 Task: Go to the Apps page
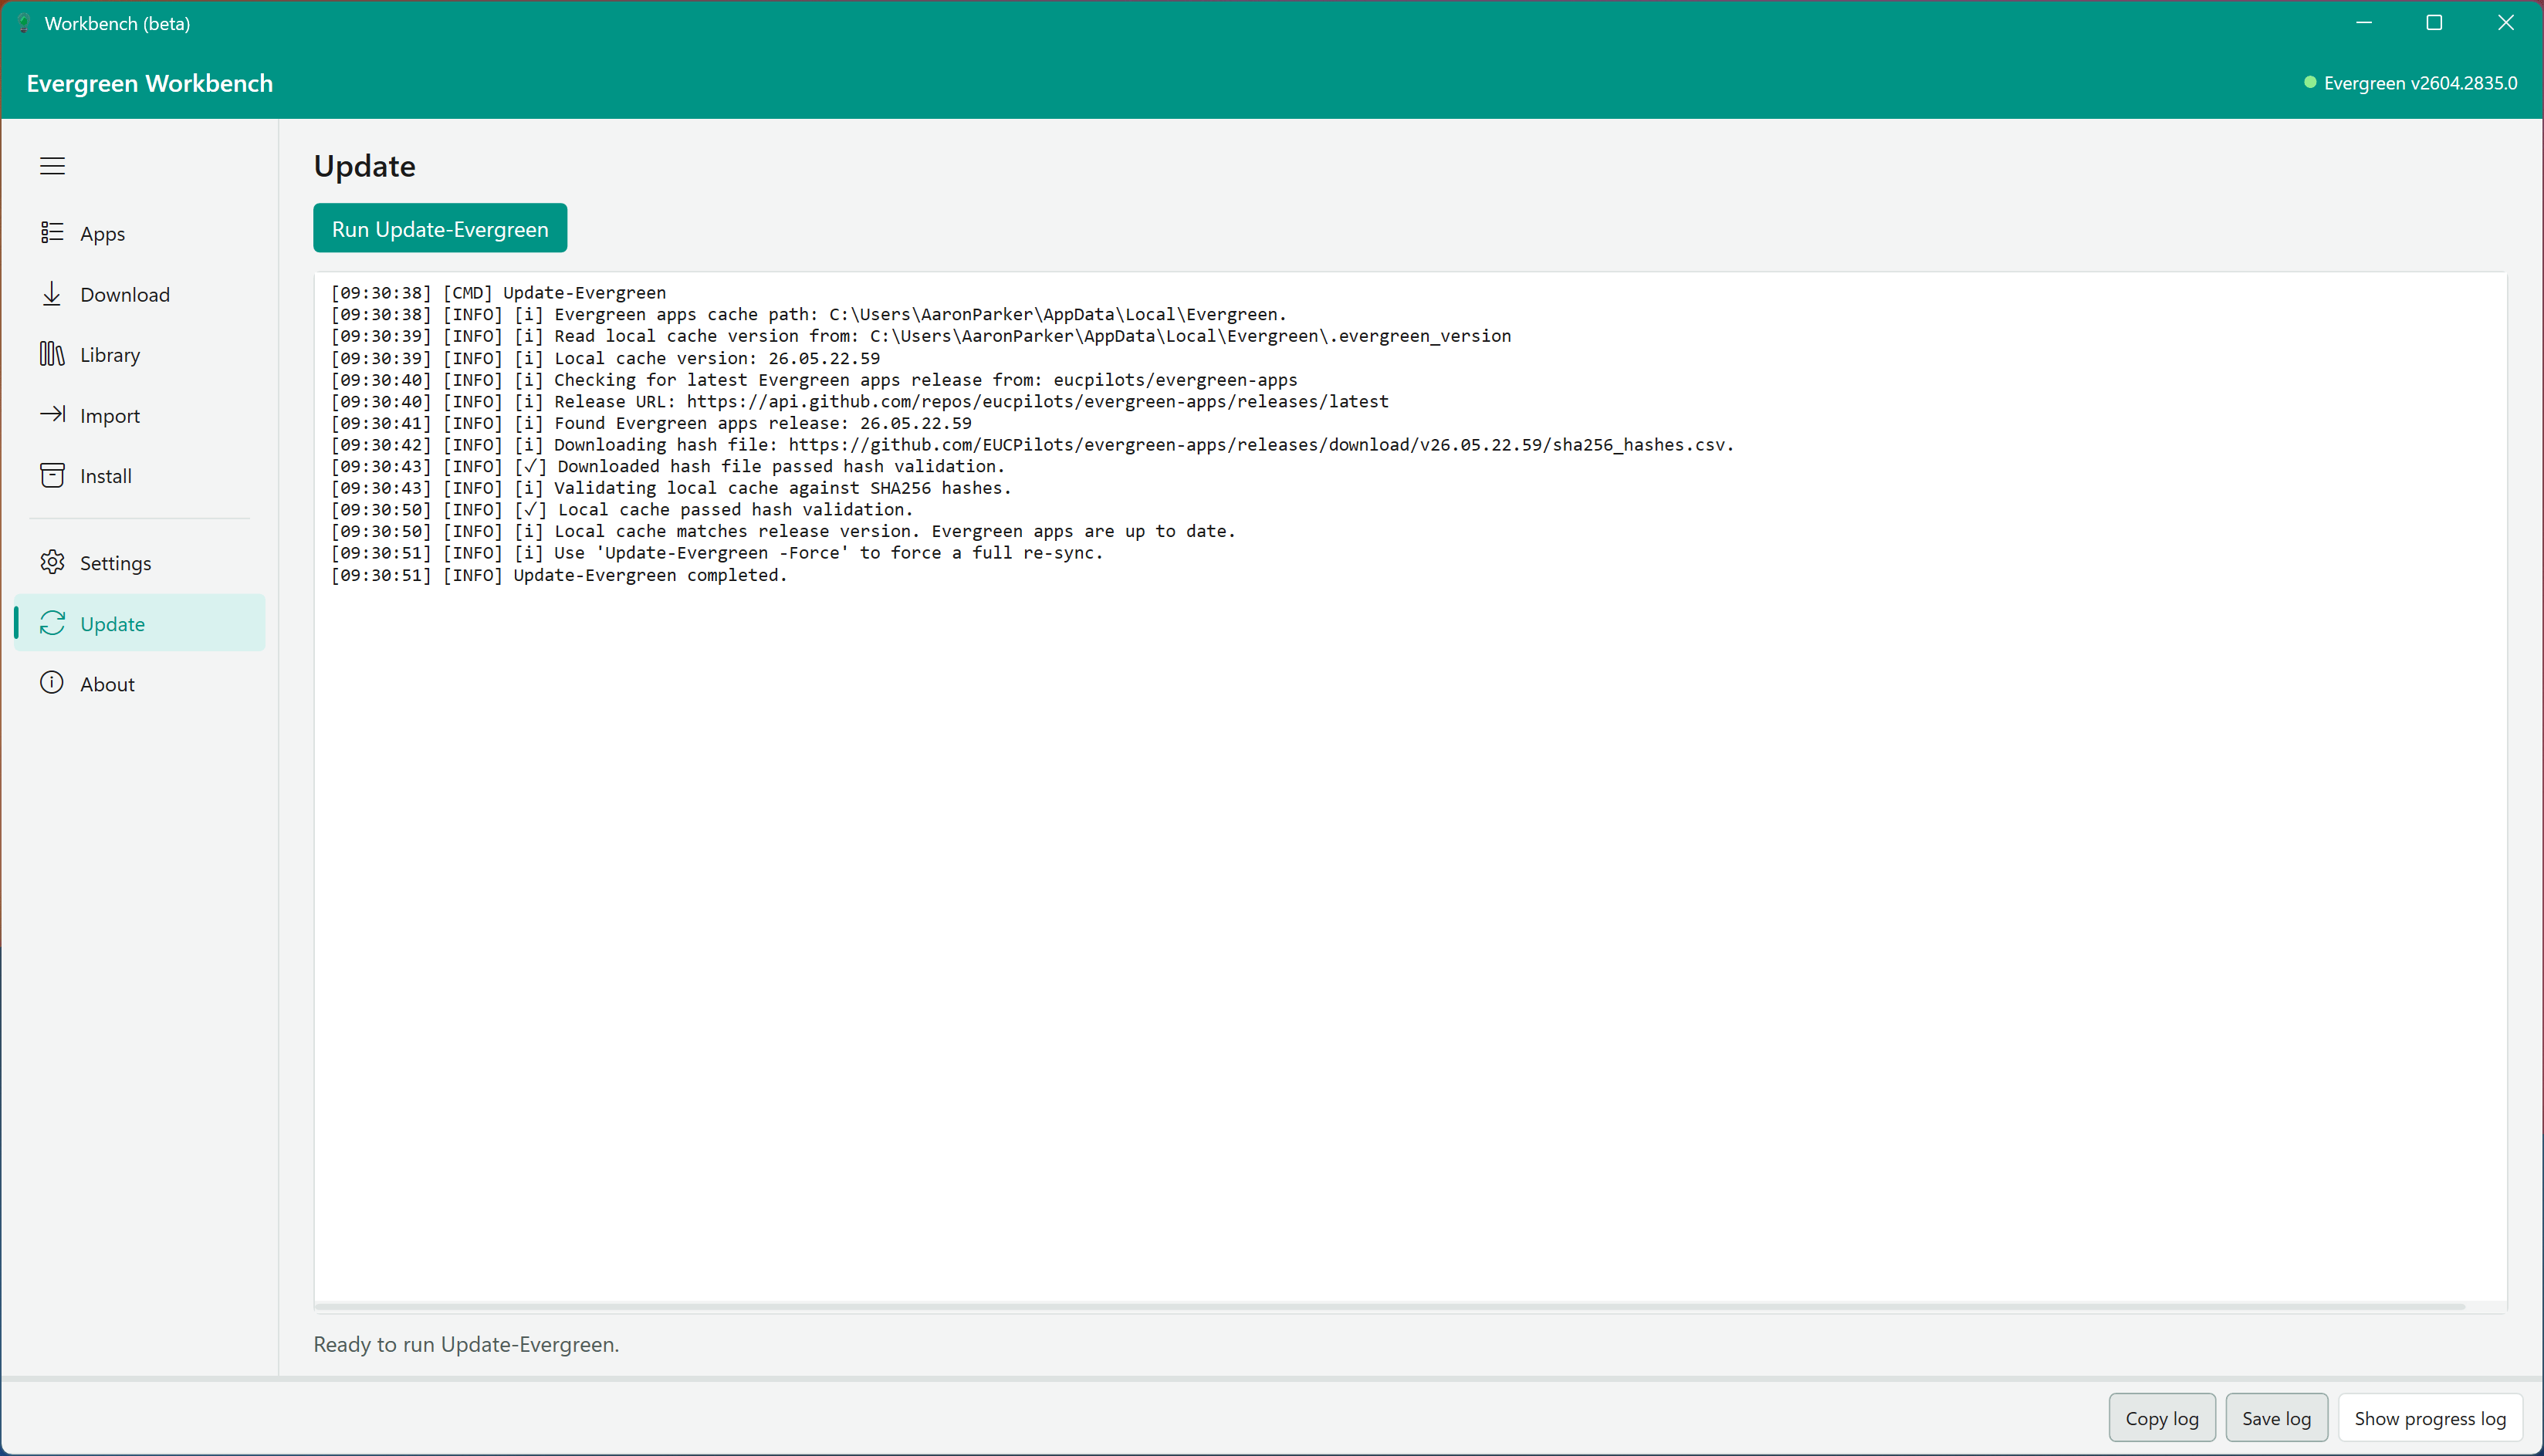[x=140, y=233]
